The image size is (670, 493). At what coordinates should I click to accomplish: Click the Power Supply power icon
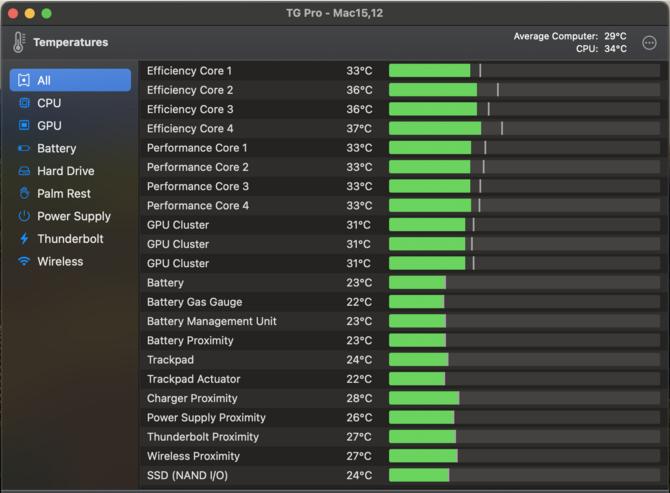pyautogui.click(x=24, y=216)
